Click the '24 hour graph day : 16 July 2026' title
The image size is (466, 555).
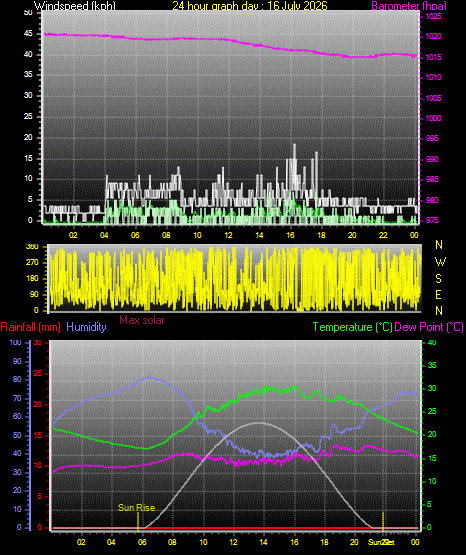pyautogui.click(x=250, y=5)
